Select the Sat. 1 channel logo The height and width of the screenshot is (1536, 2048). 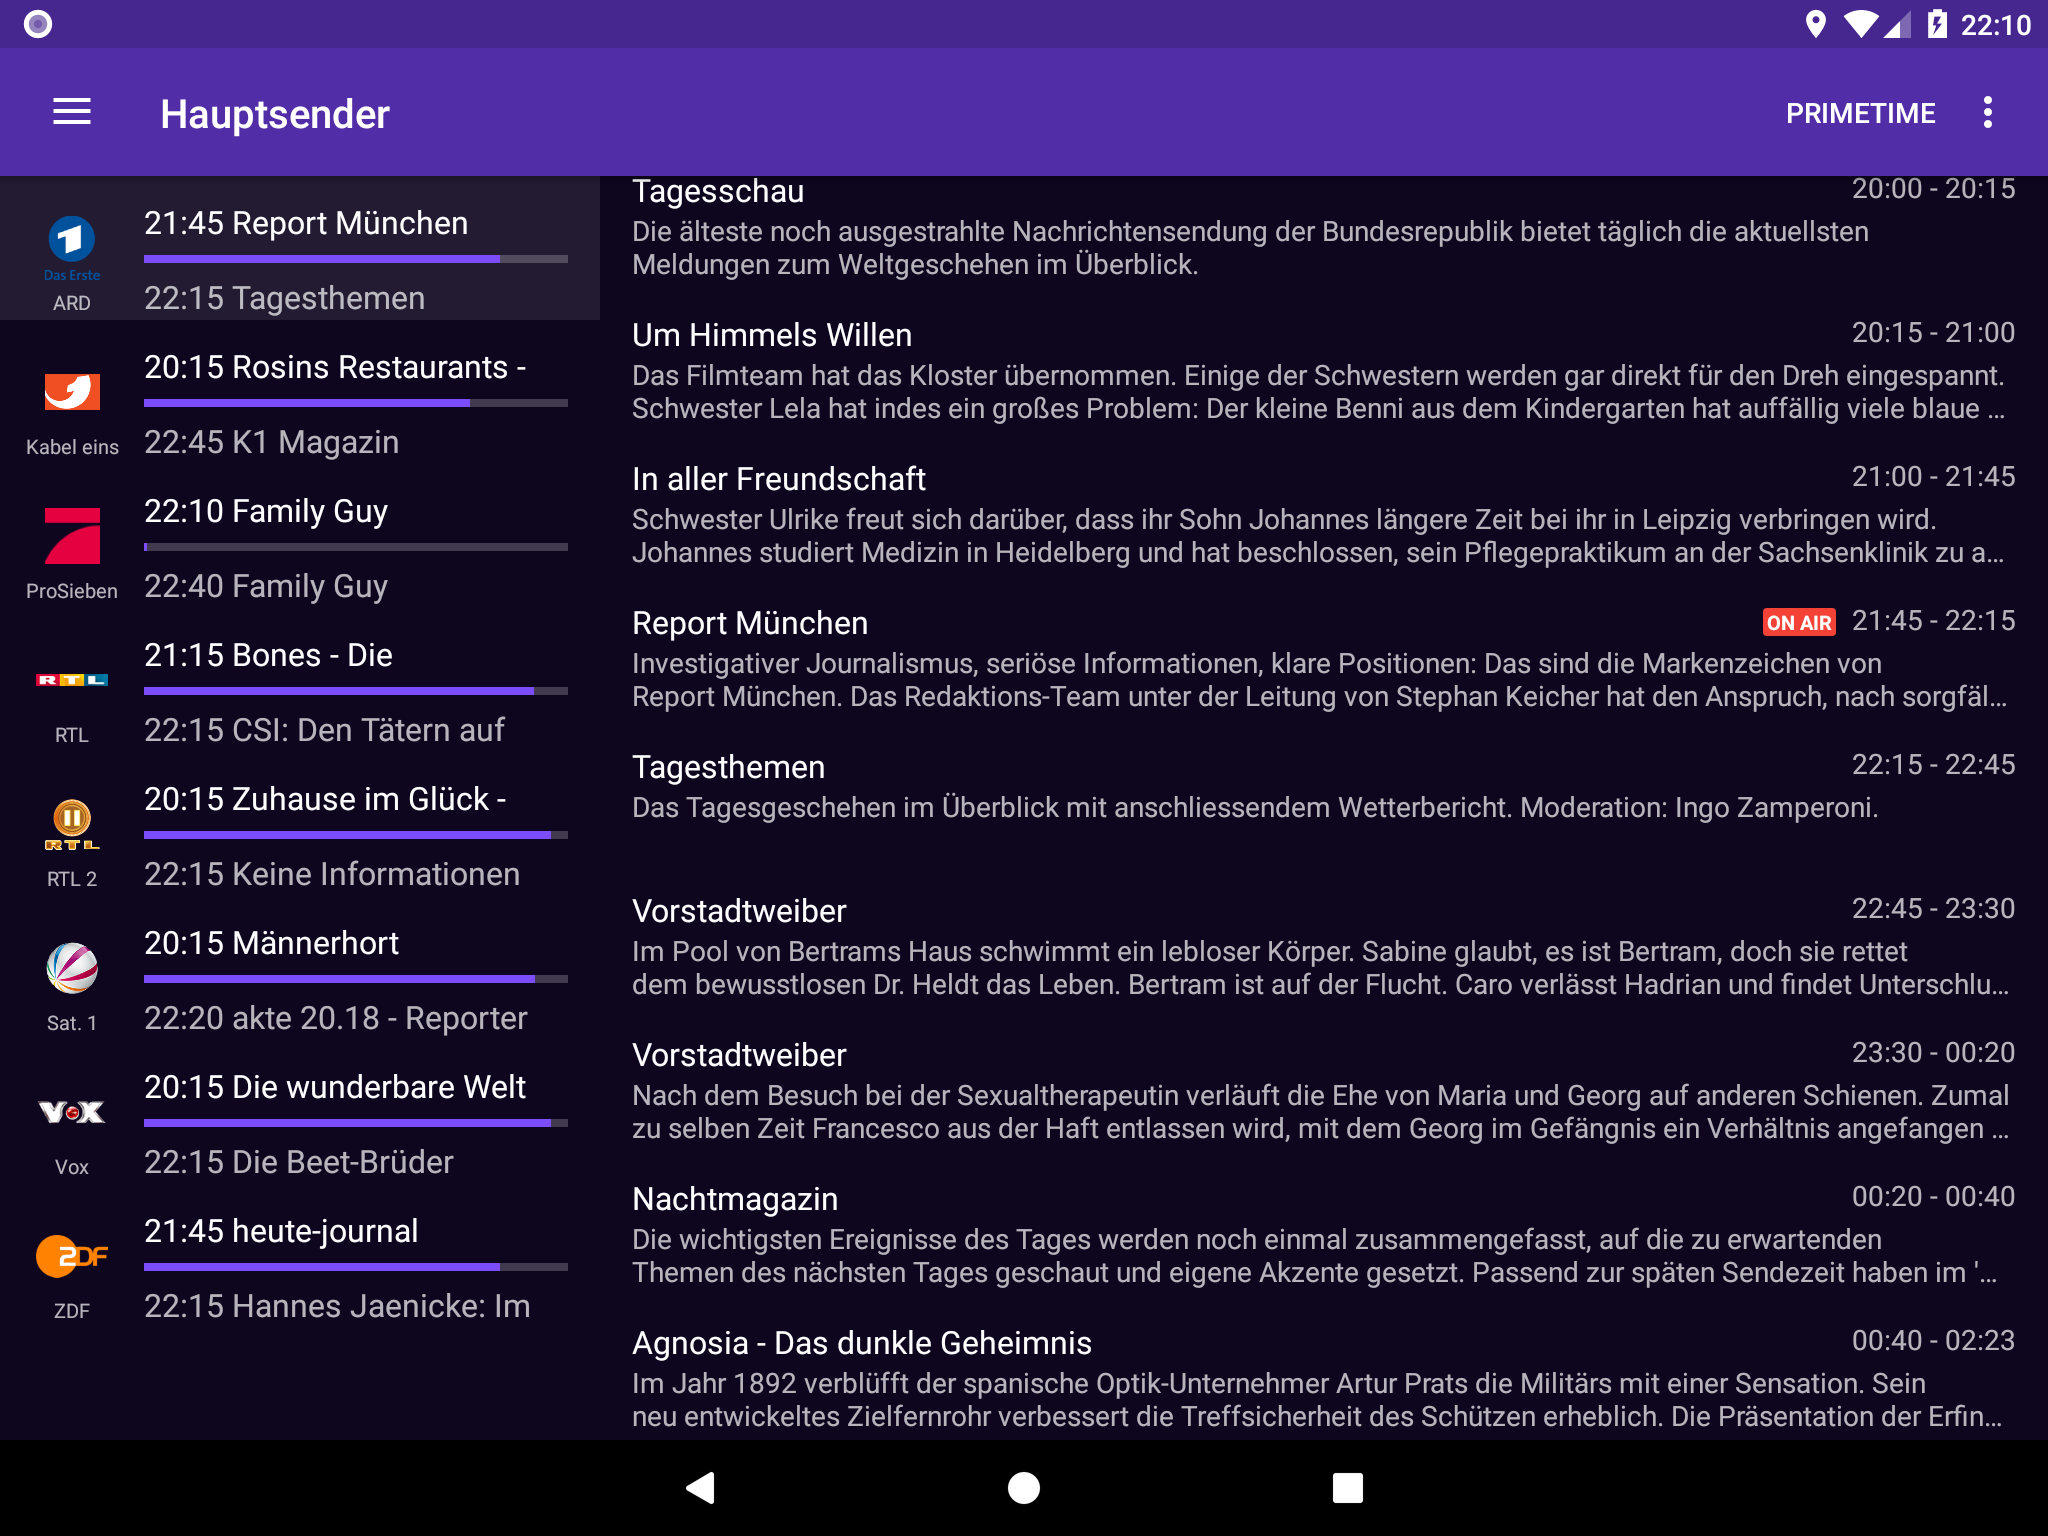pos(72,968)
